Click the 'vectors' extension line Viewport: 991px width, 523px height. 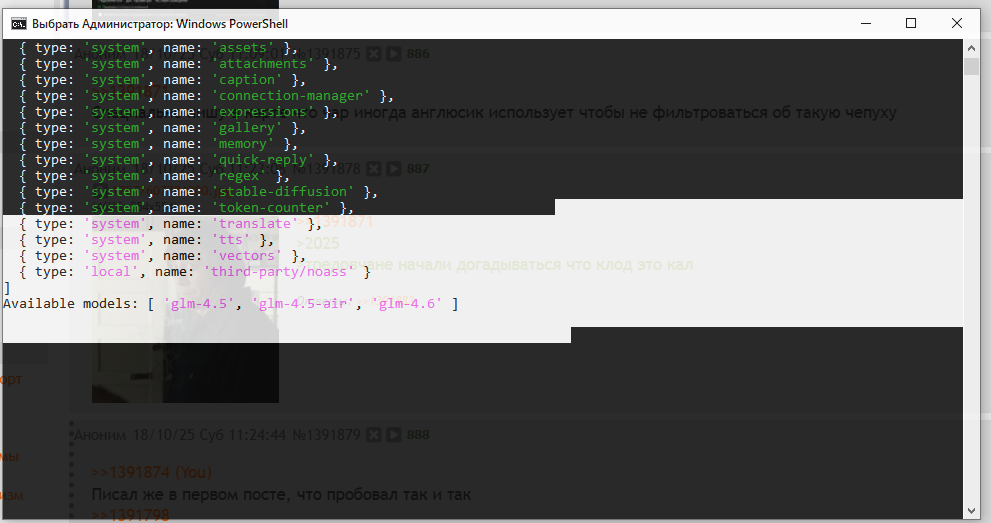pyautogui.click(x=162, y=256)
